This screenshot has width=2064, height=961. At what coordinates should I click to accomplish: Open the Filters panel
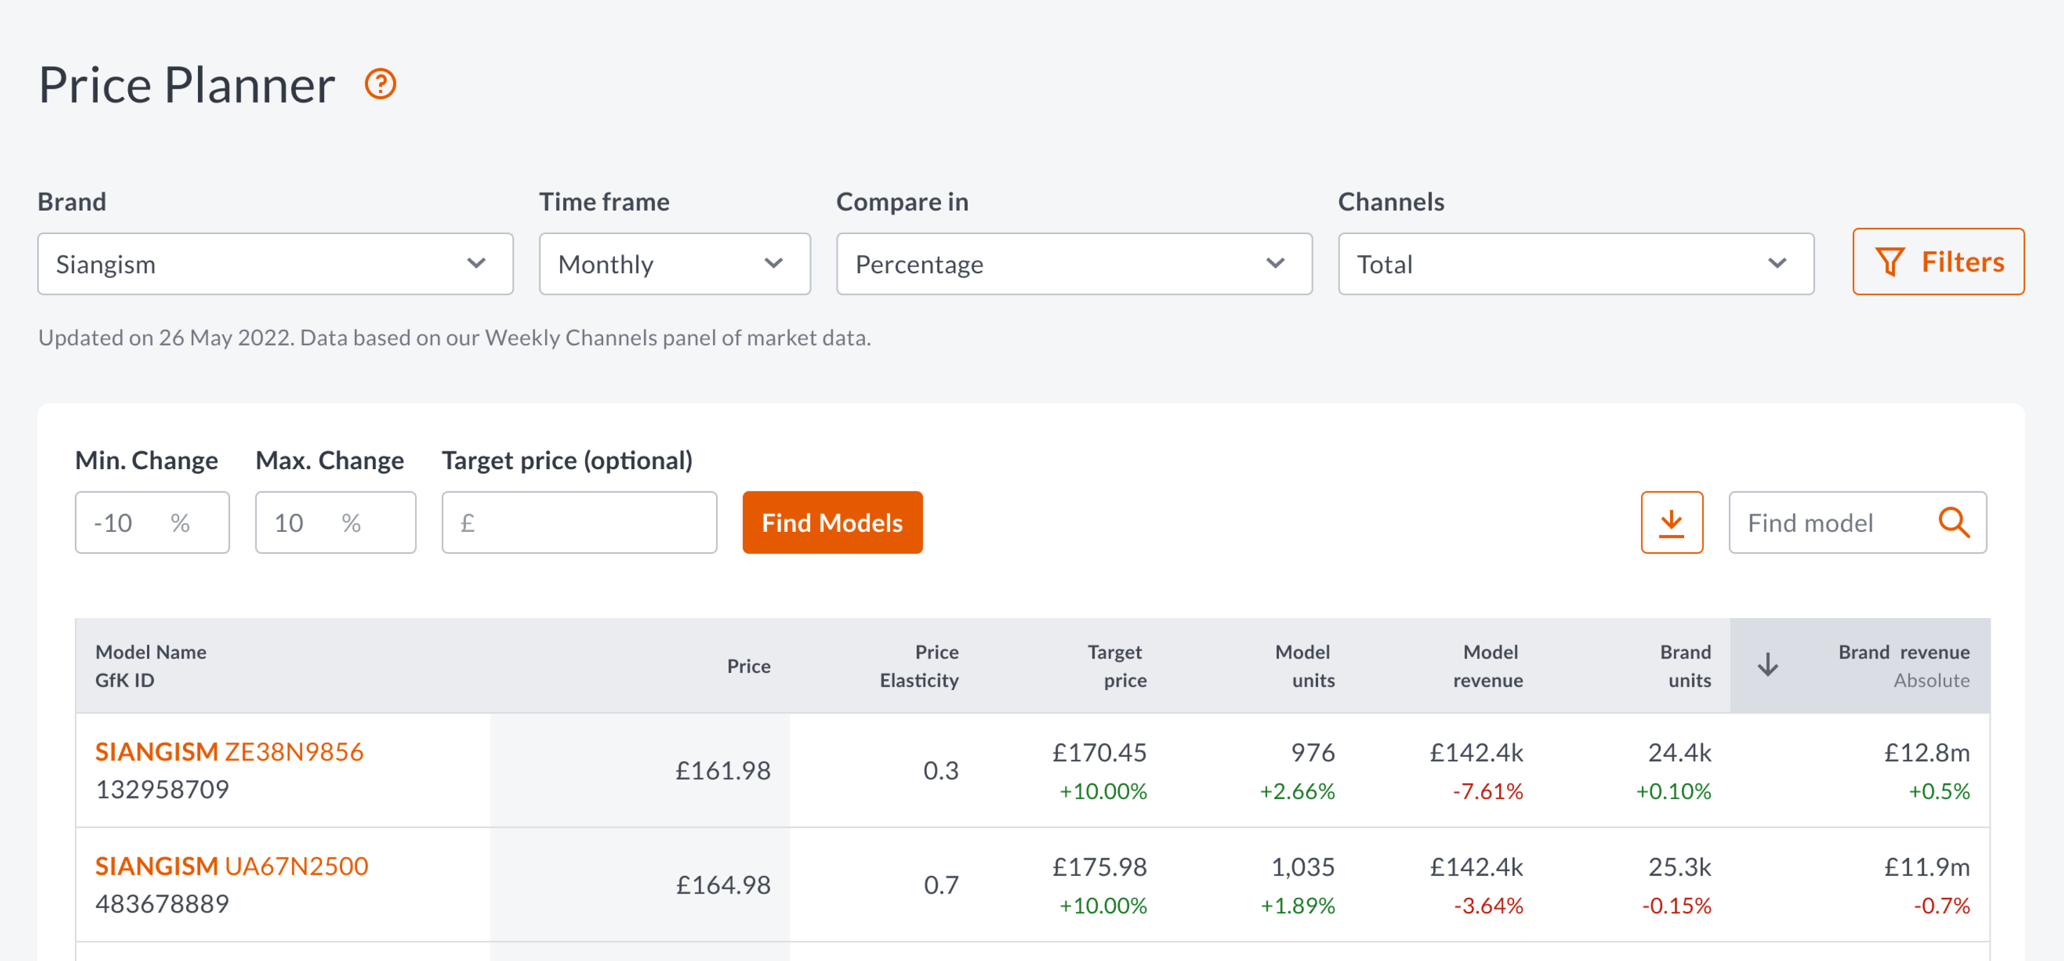point(1938,261)
